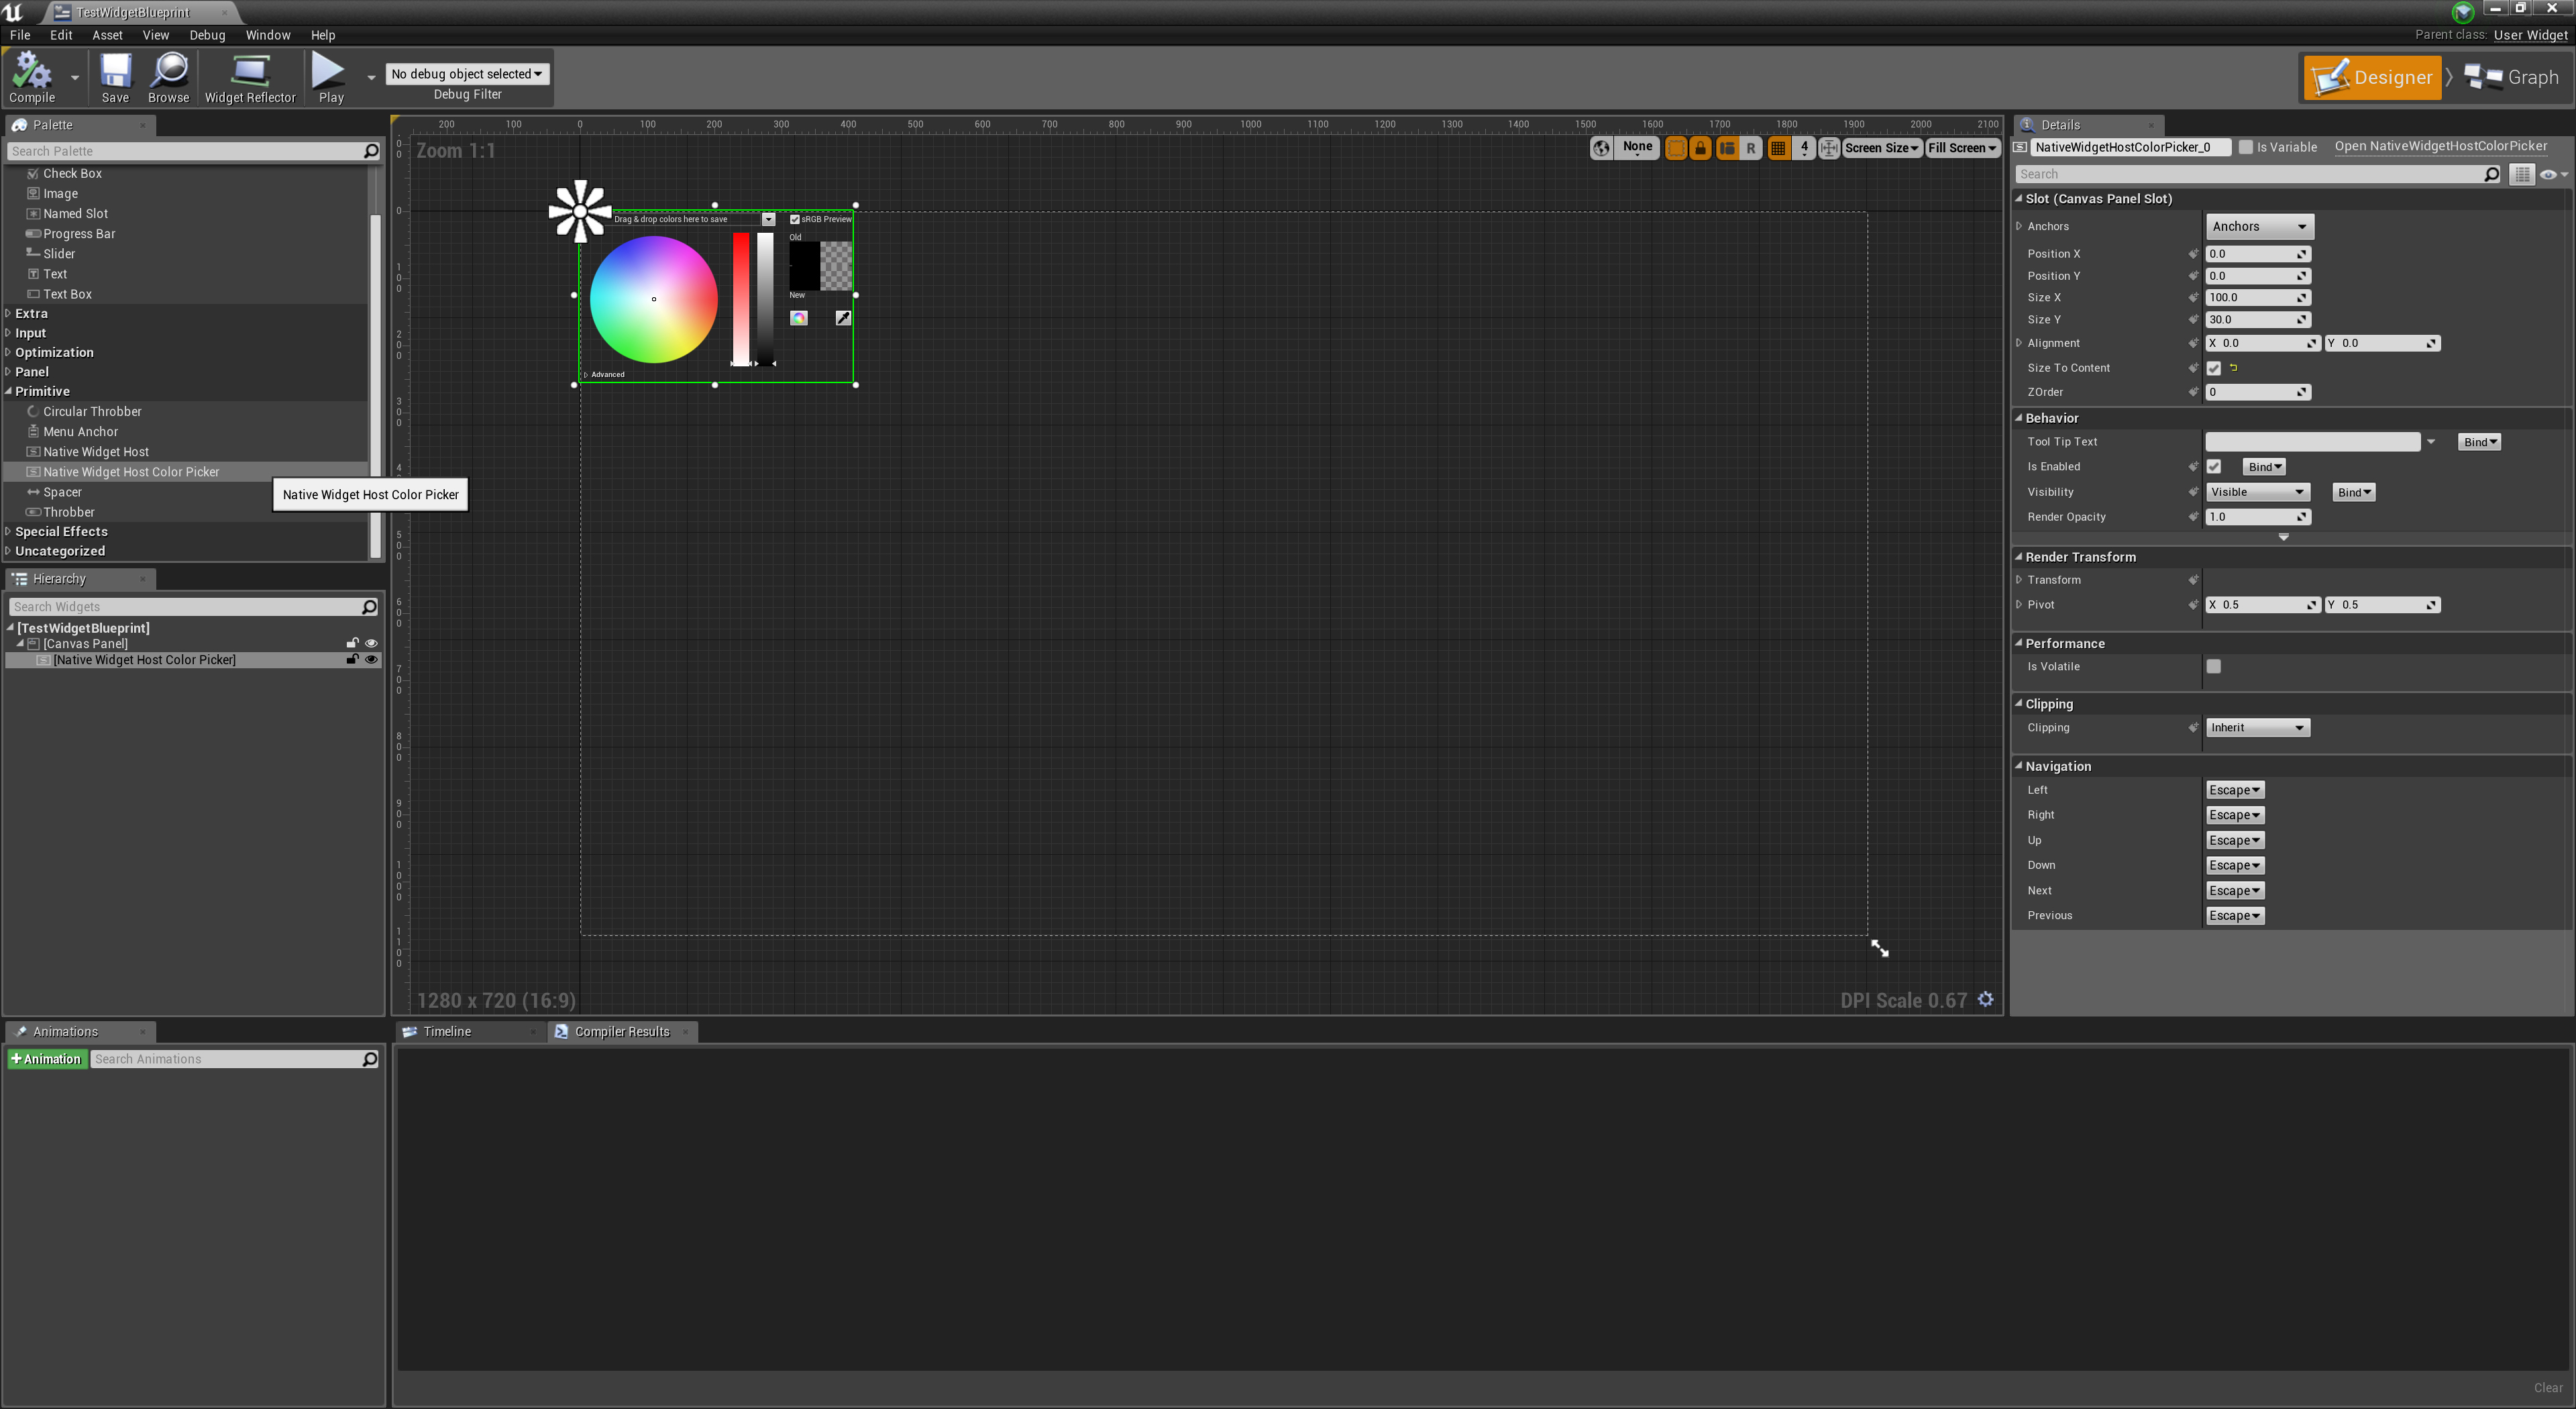Viewport: 2576px width, 1409px height.
Task: Toggle the localization preview globe icon
Action: [x=1601, y=148]
